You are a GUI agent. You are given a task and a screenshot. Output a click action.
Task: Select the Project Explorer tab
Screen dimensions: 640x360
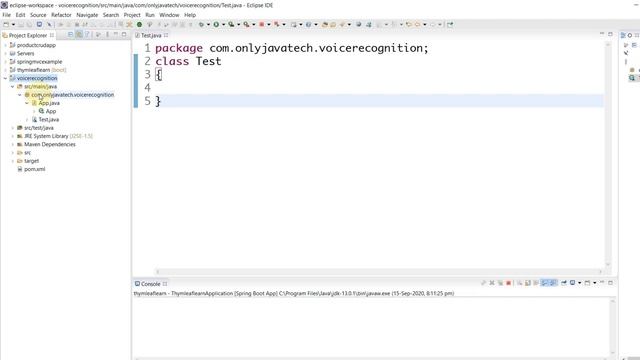pyautogui.click(x=28, y=36)
